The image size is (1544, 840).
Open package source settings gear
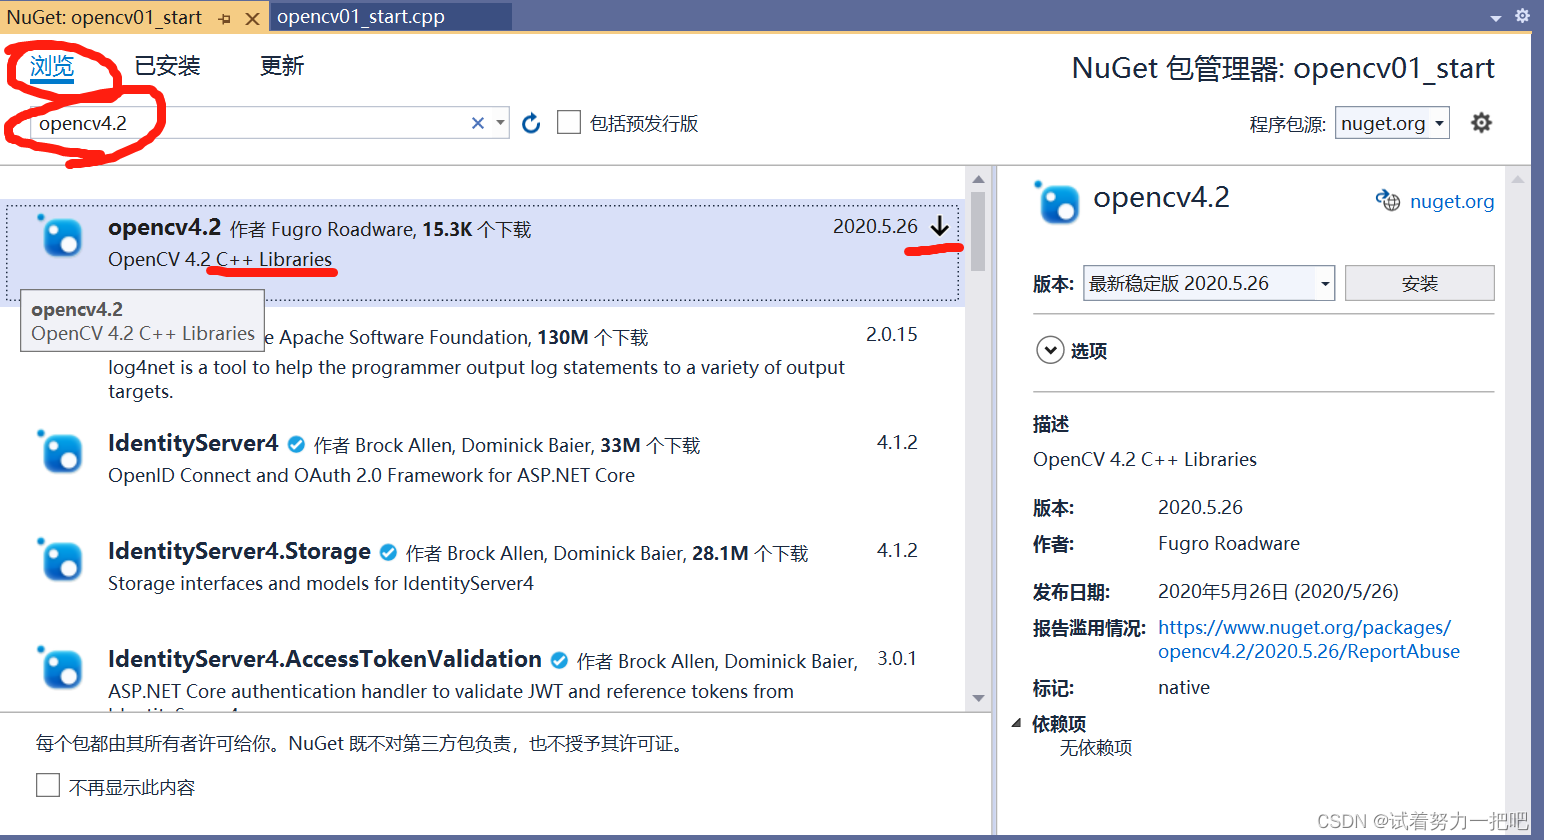(1481, 122)
